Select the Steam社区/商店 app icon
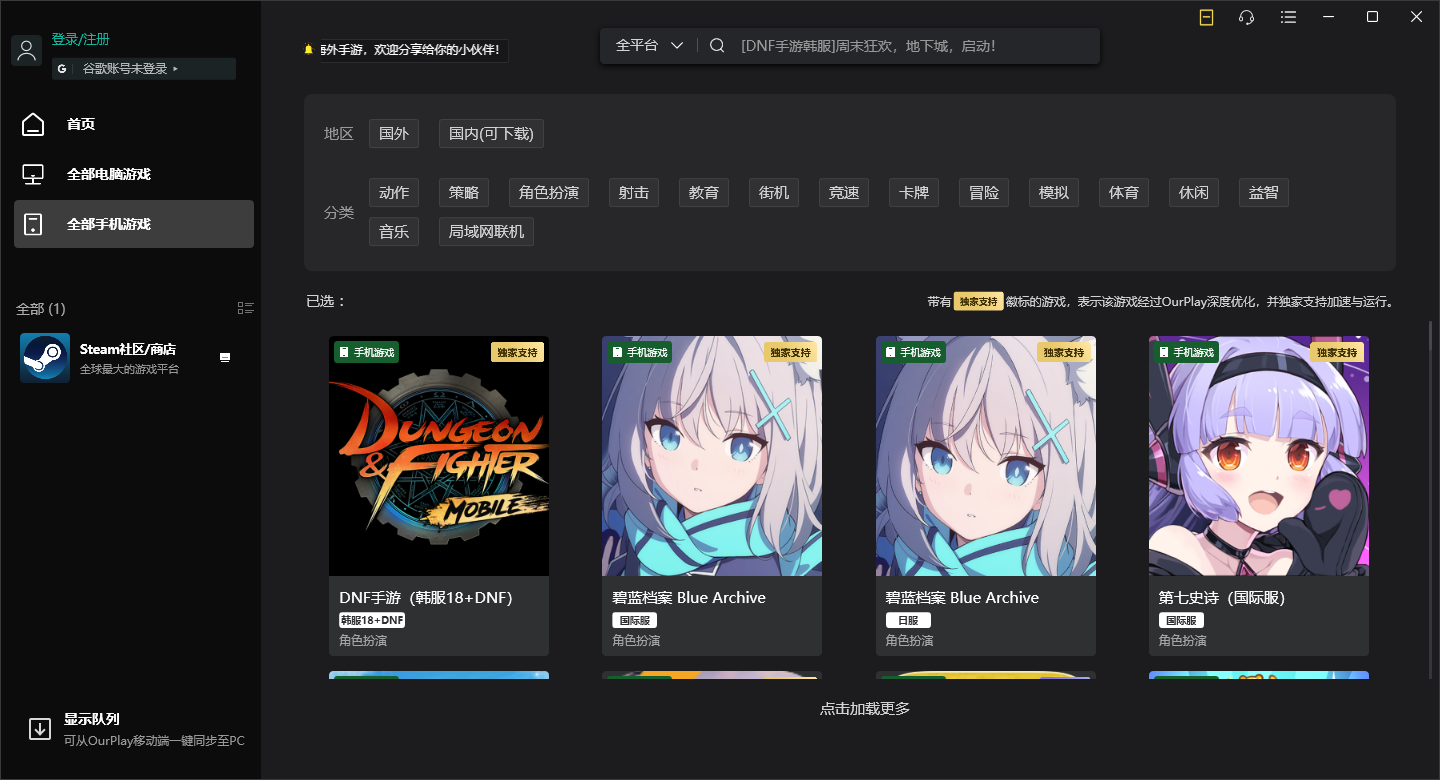Viewport: 1440px width, 780px height. point(44,357)
